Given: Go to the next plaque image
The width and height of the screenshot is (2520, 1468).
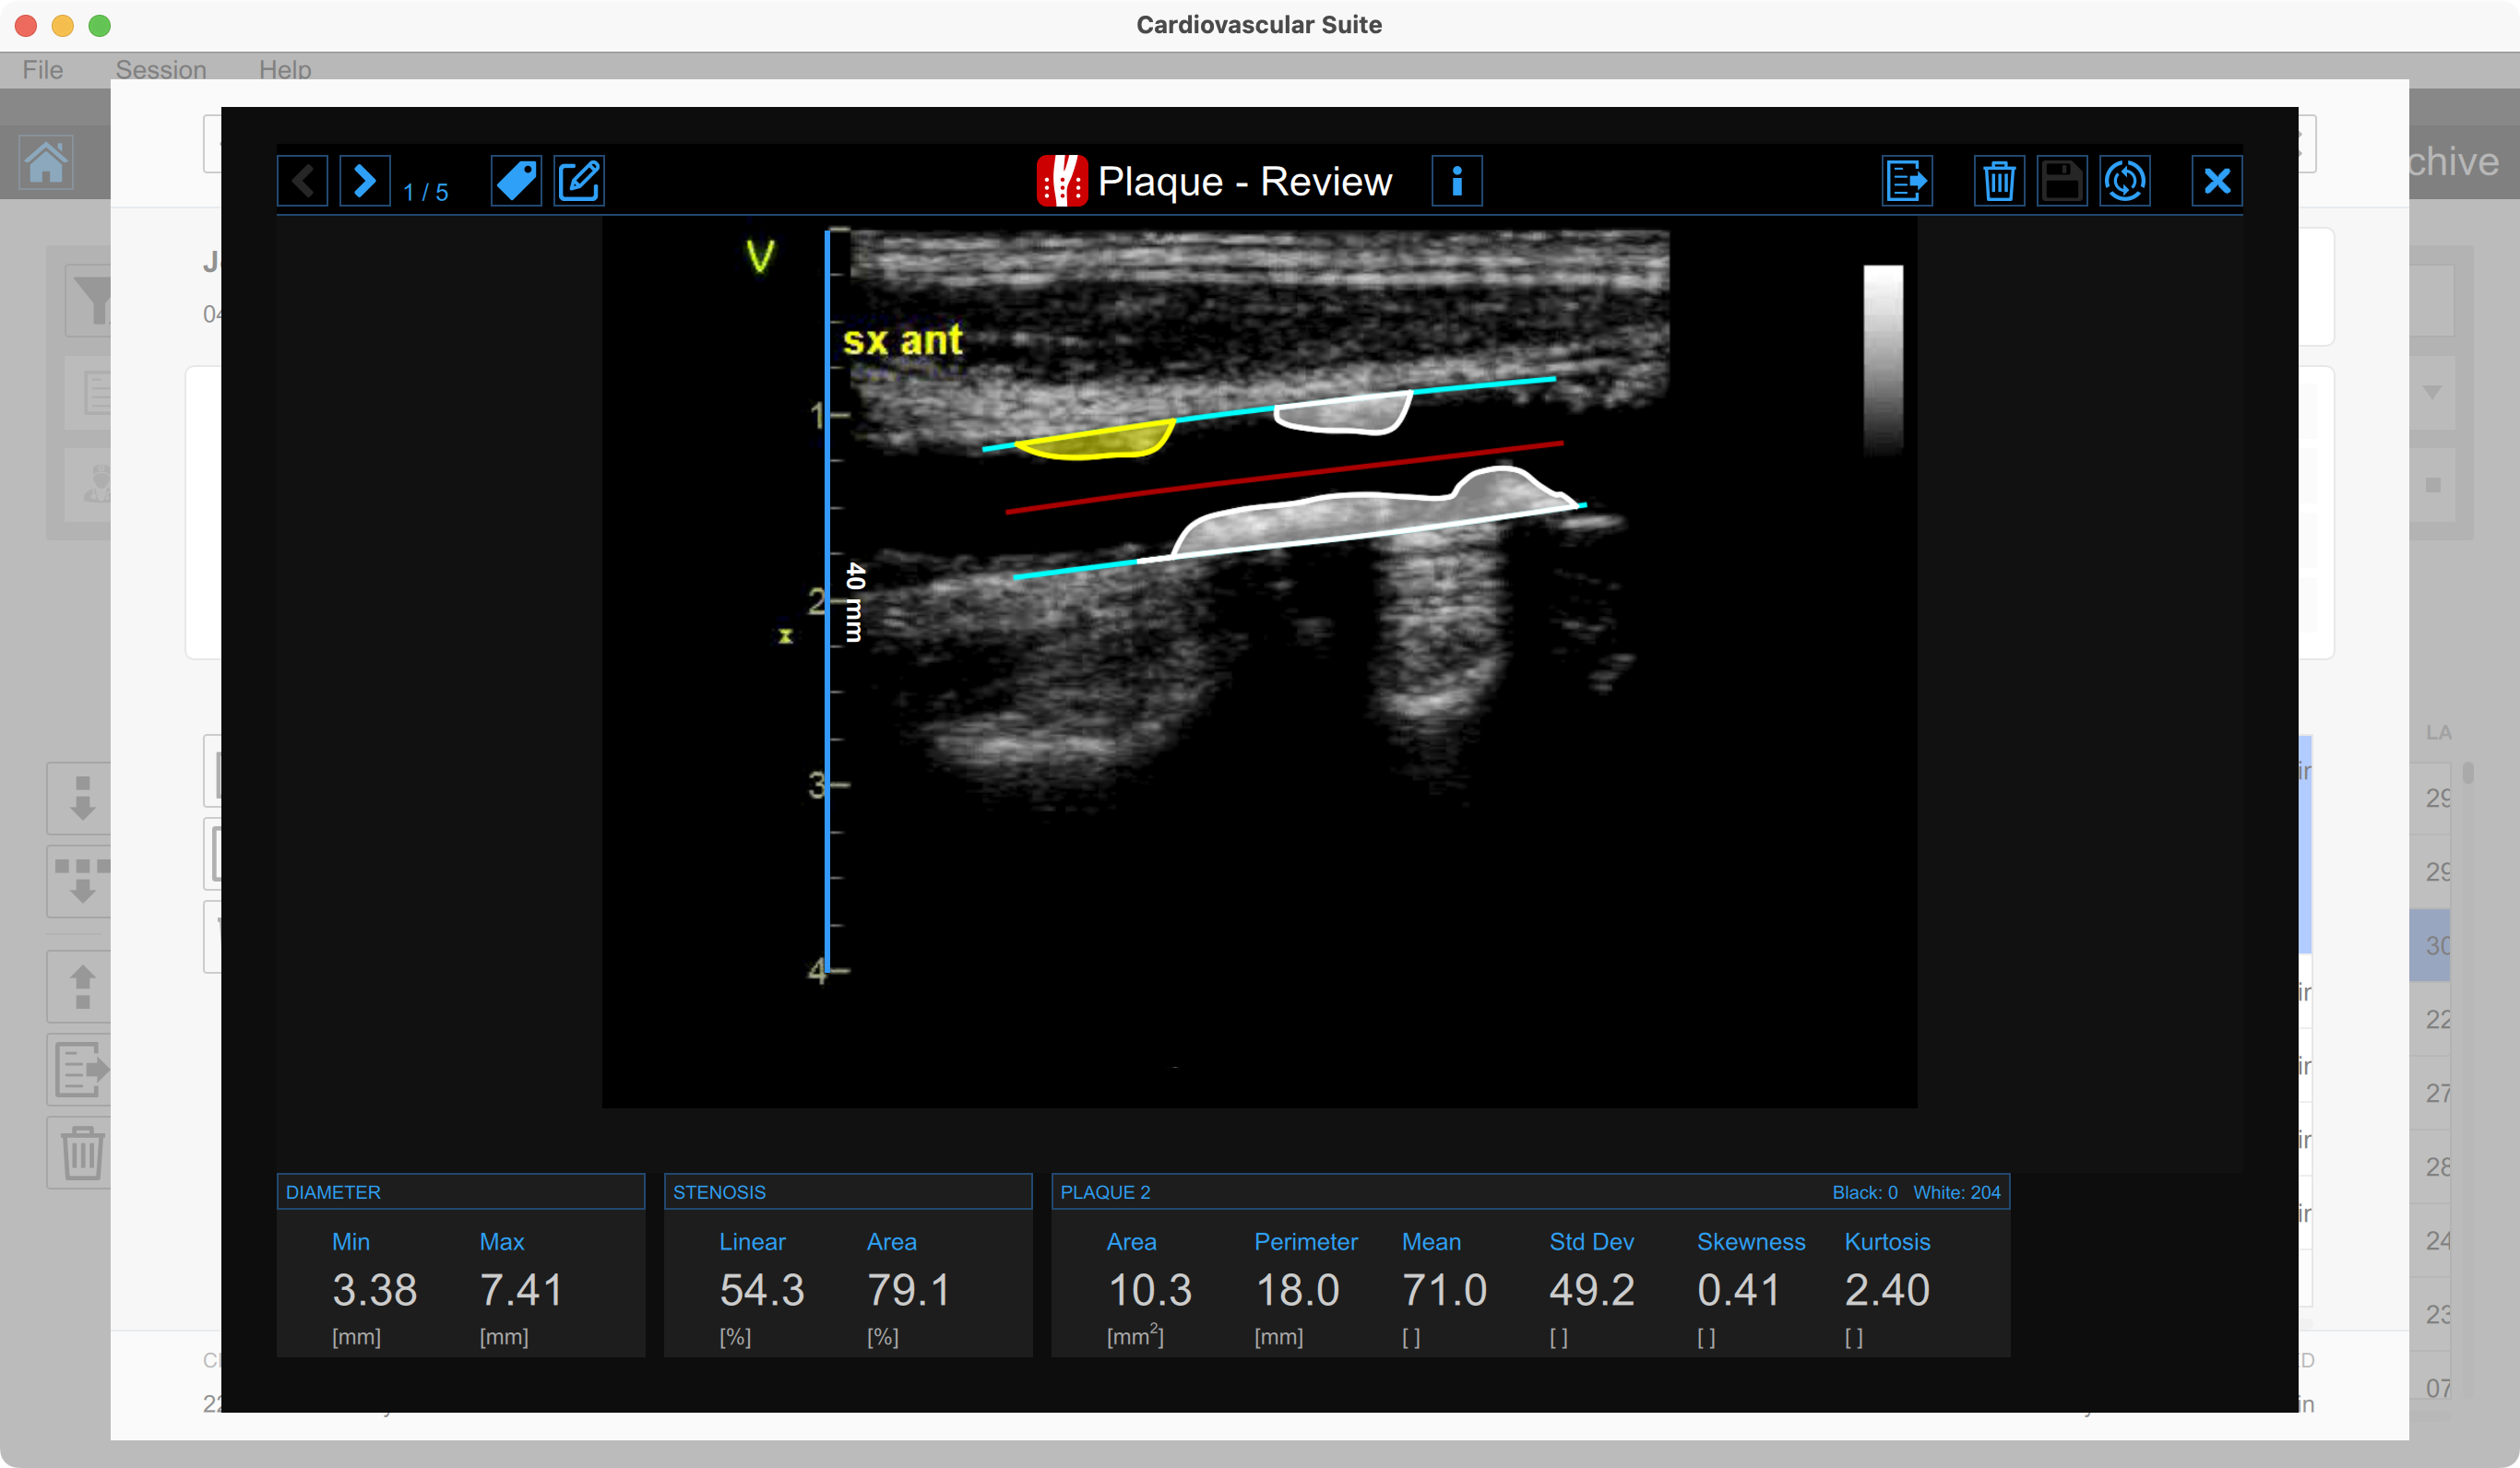Looking at the screenshot, I should point(364,181).
